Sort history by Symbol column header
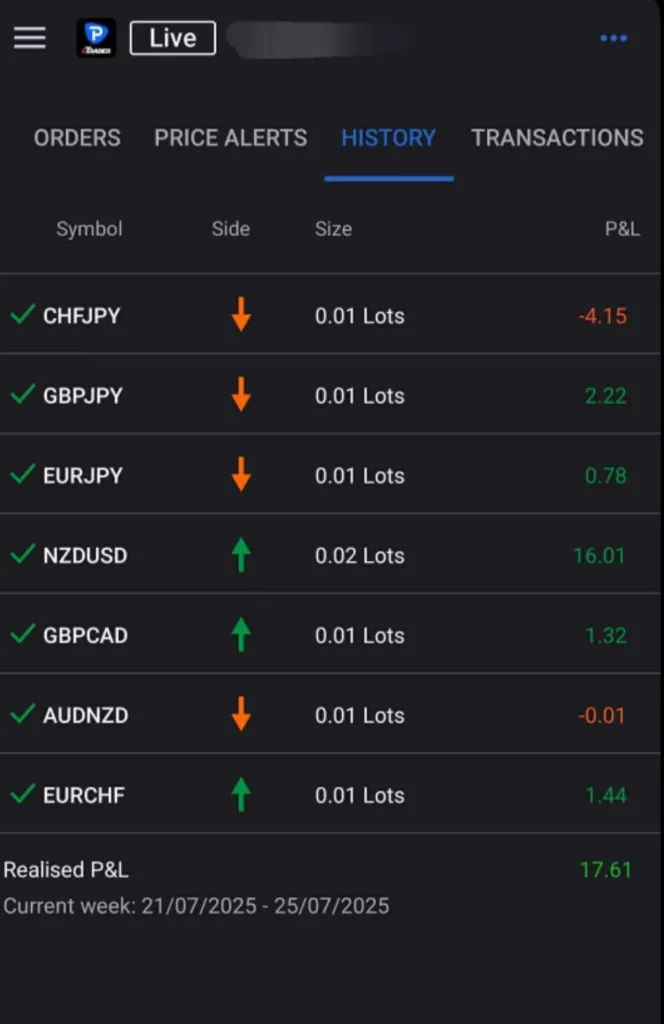 89,229
